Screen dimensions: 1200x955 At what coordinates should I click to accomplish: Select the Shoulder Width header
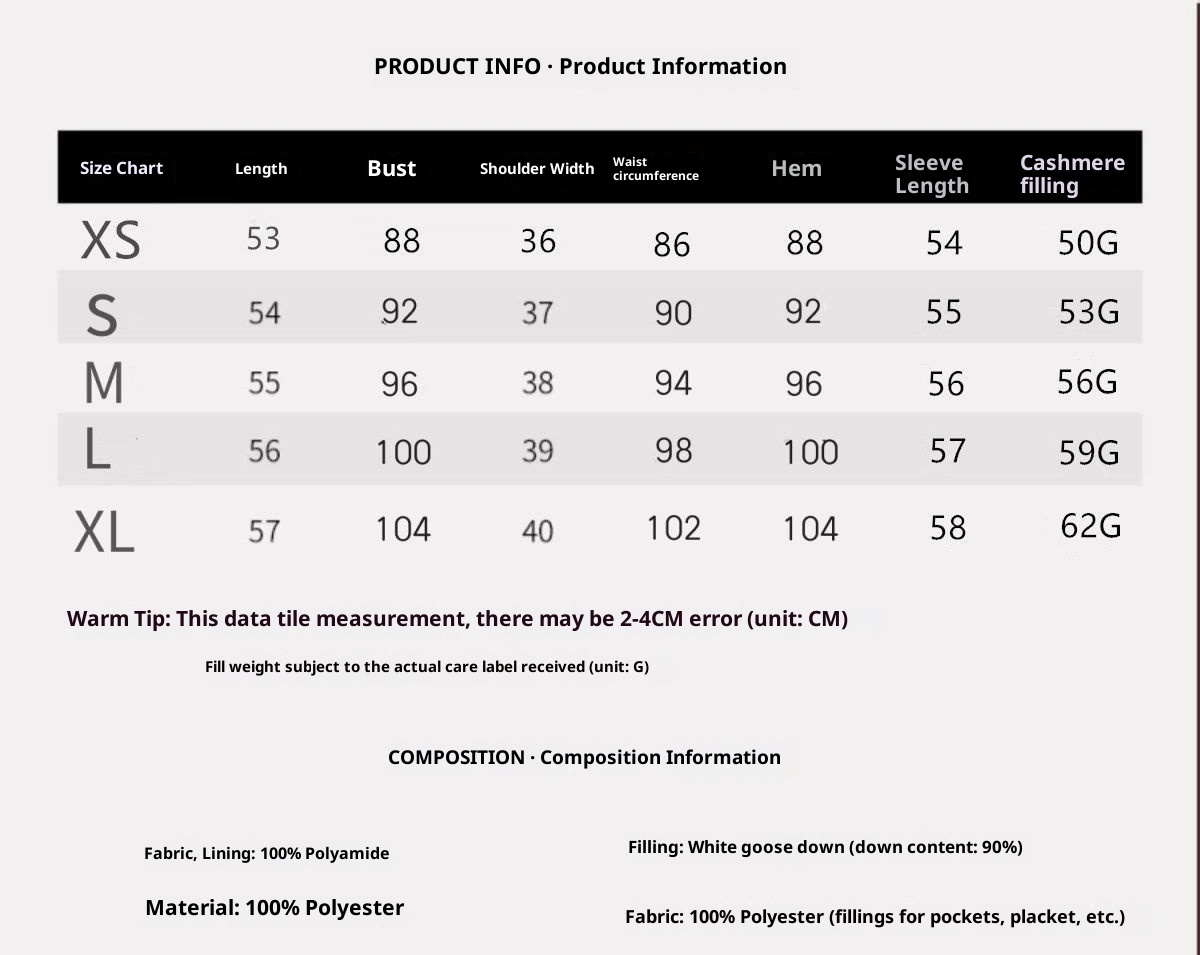click(537, 168)
